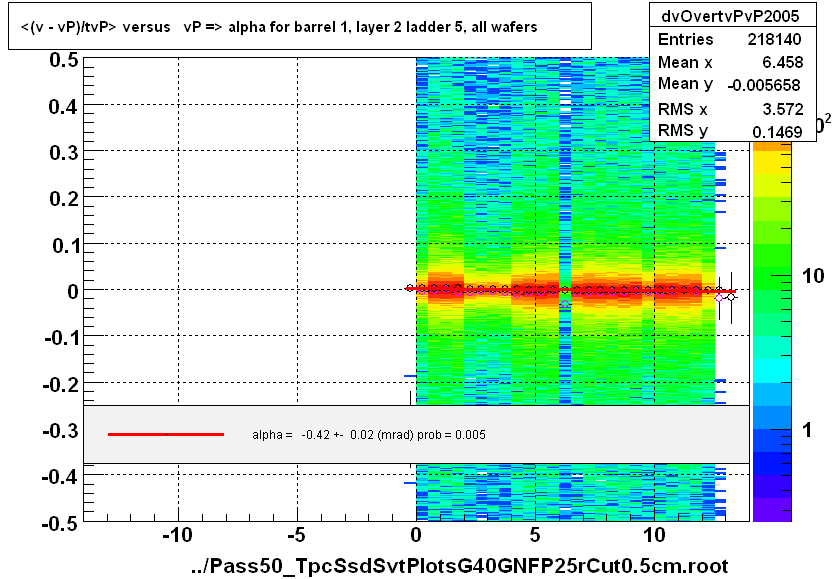Viewport: 833px width, 579px height.
Task: Click the Entries 218140 row in stats box
Action: 730,39
